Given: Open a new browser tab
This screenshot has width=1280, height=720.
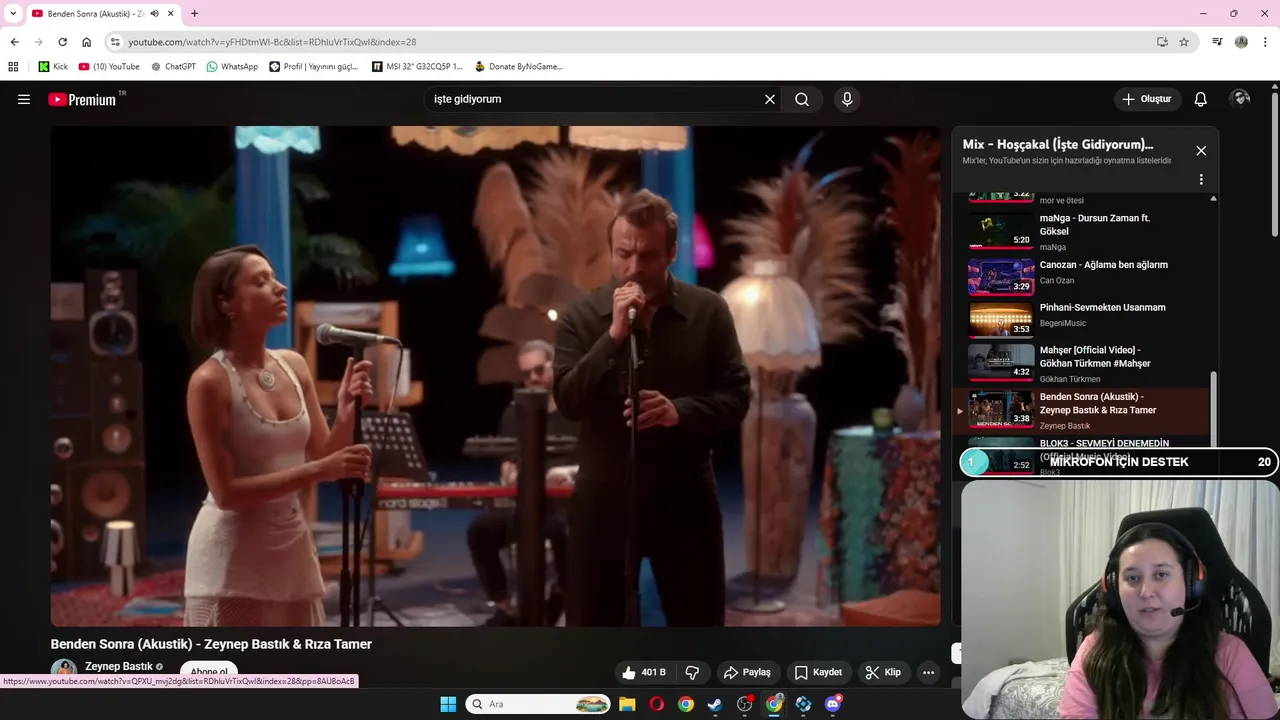Looking at the screenshot, I should point(194,14).
